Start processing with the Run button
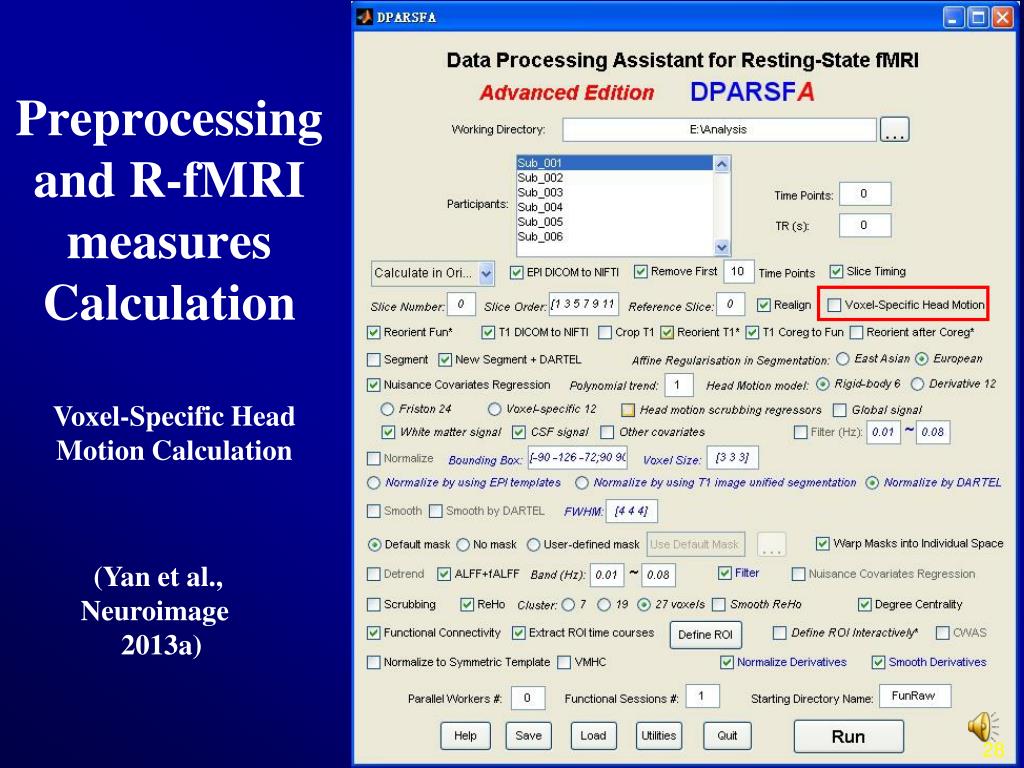This screenshot has height=768, width=1024. click(x=848, y=737)
